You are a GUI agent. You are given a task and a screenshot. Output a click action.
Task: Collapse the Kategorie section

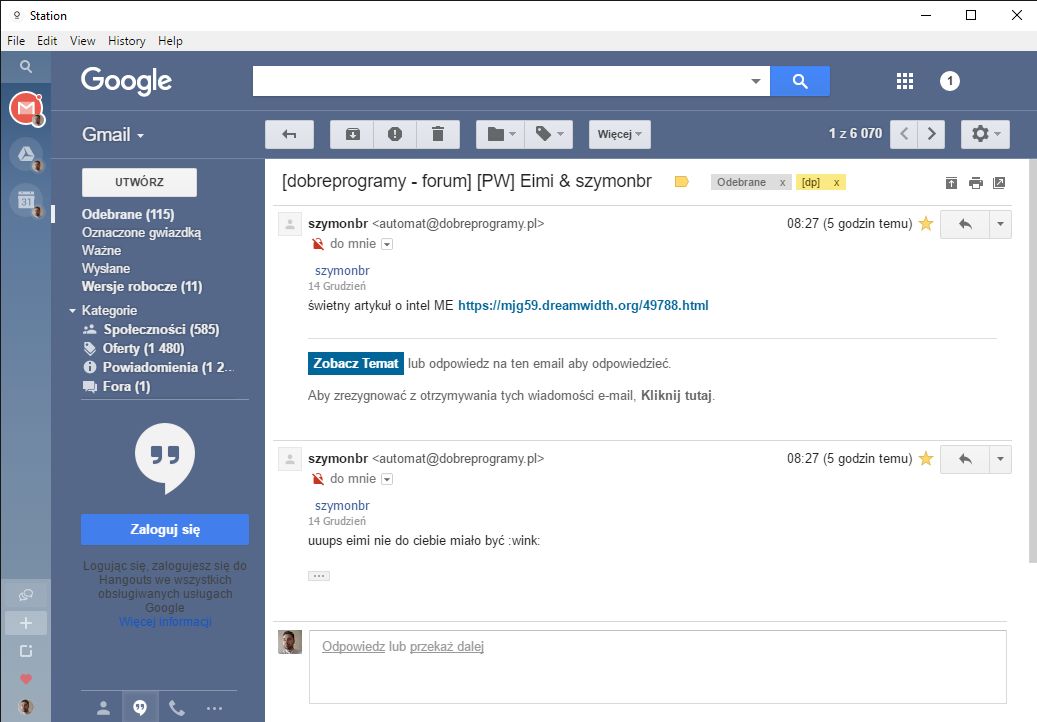point(73,311)
